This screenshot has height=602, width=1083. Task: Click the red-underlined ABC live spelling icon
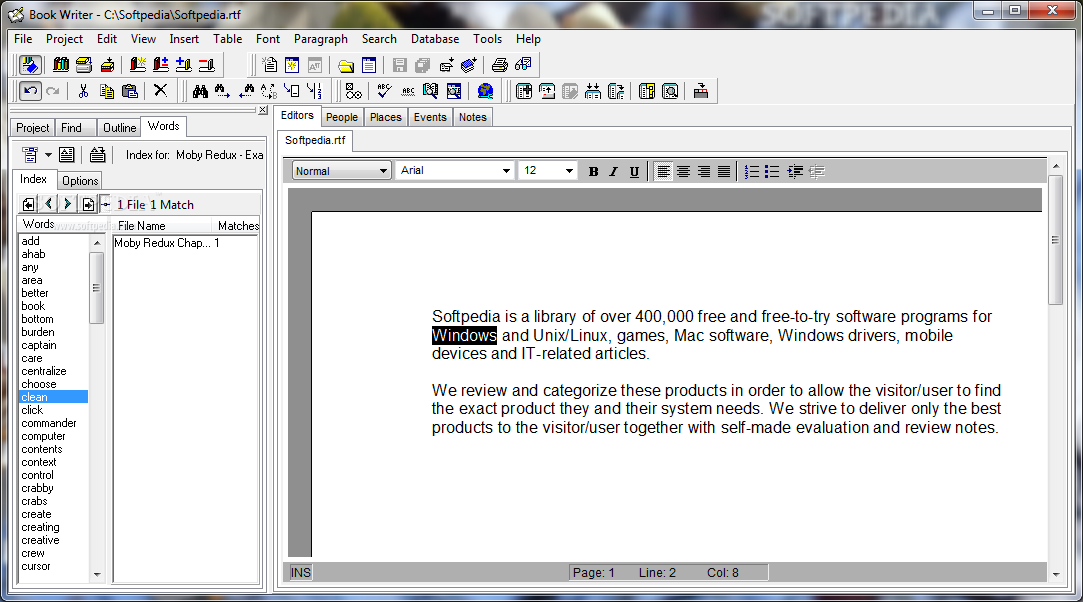(408, 91)
